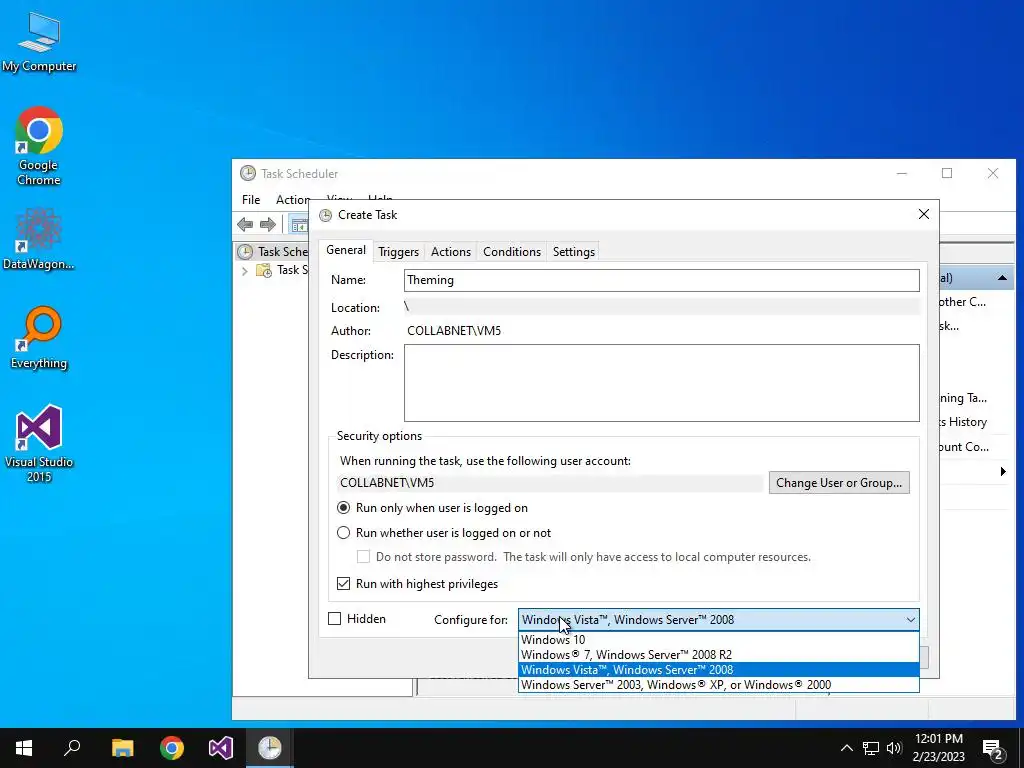
Task: Maximize the Task Scheduler window
Action: tap(947, 173)
